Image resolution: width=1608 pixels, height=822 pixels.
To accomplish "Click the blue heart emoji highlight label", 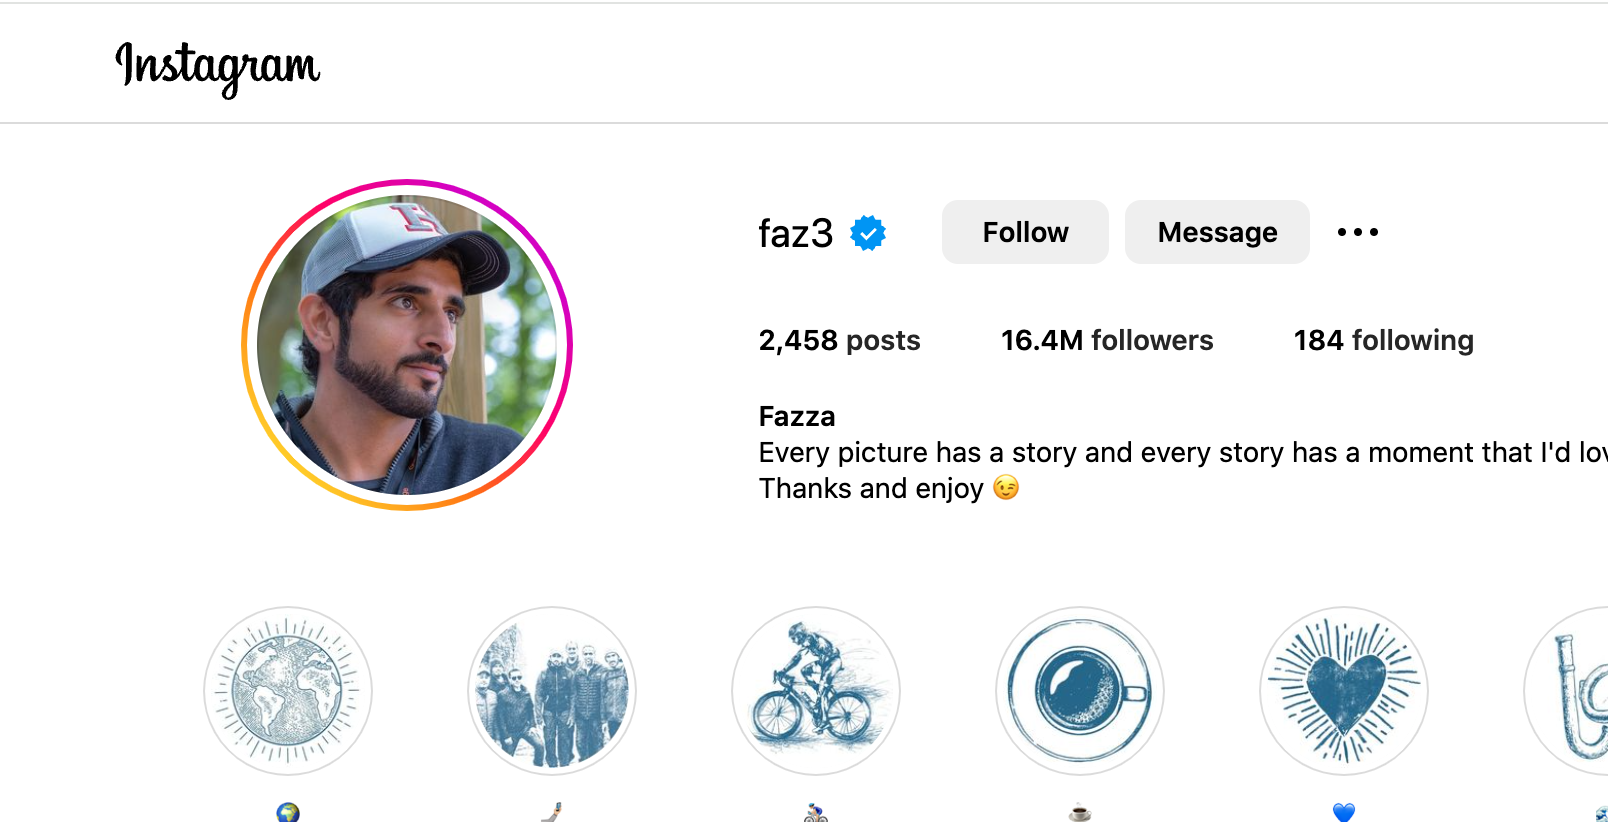I will [1344, 813].
